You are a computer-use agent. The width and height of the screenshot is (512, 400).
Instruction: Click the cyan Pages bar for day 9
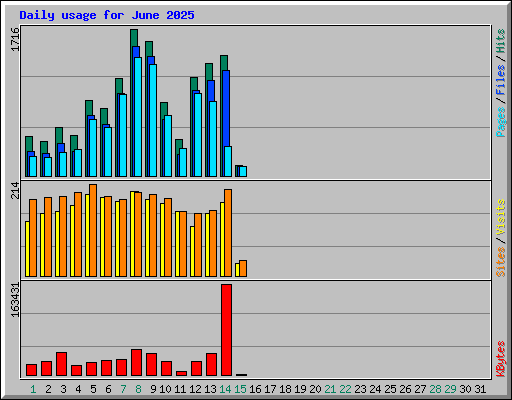[153, 120]
